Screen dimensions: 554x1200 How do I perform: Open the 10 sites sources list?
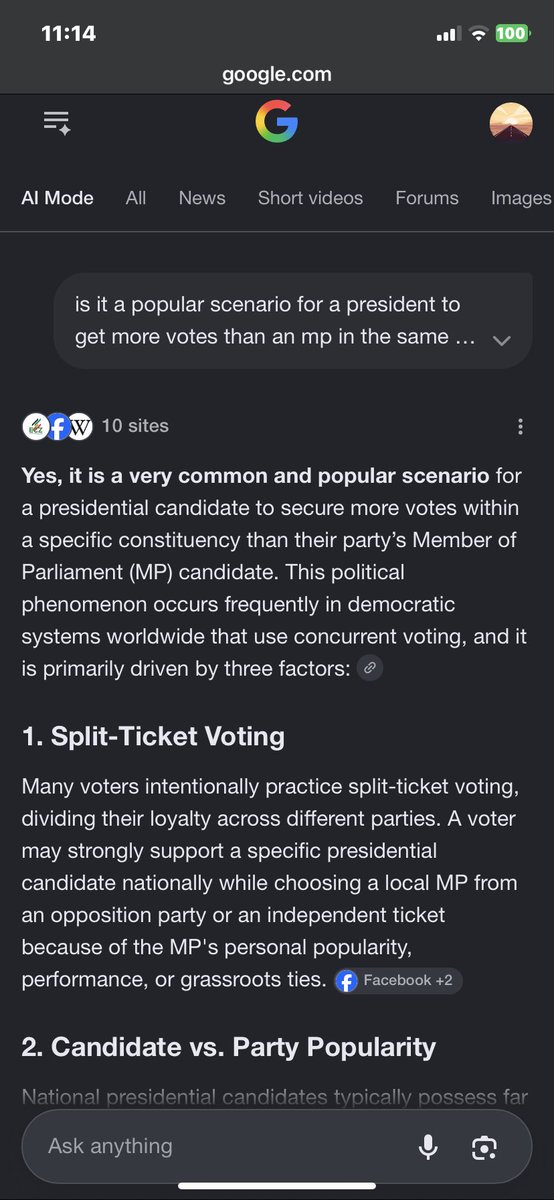pos(135,426)
